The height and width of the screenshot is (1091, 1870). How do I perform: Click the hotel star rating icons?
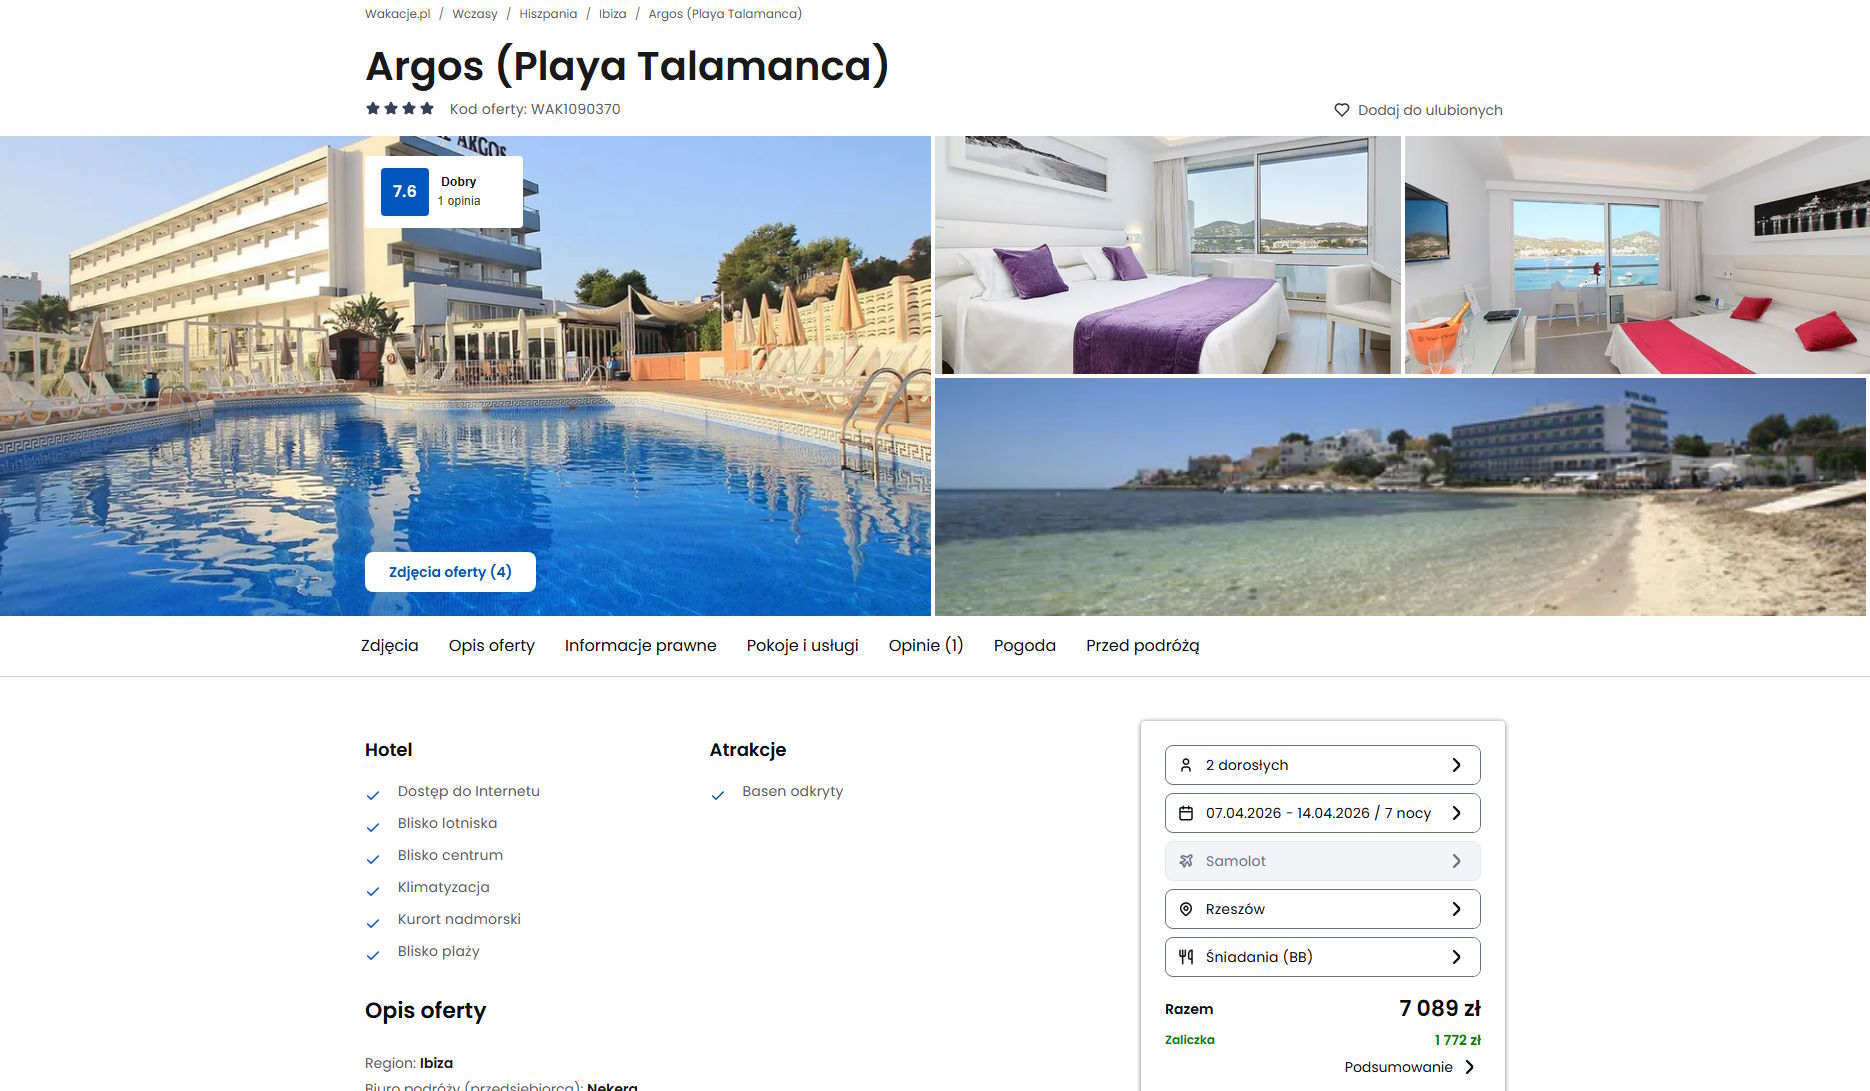tap(400, 109)
